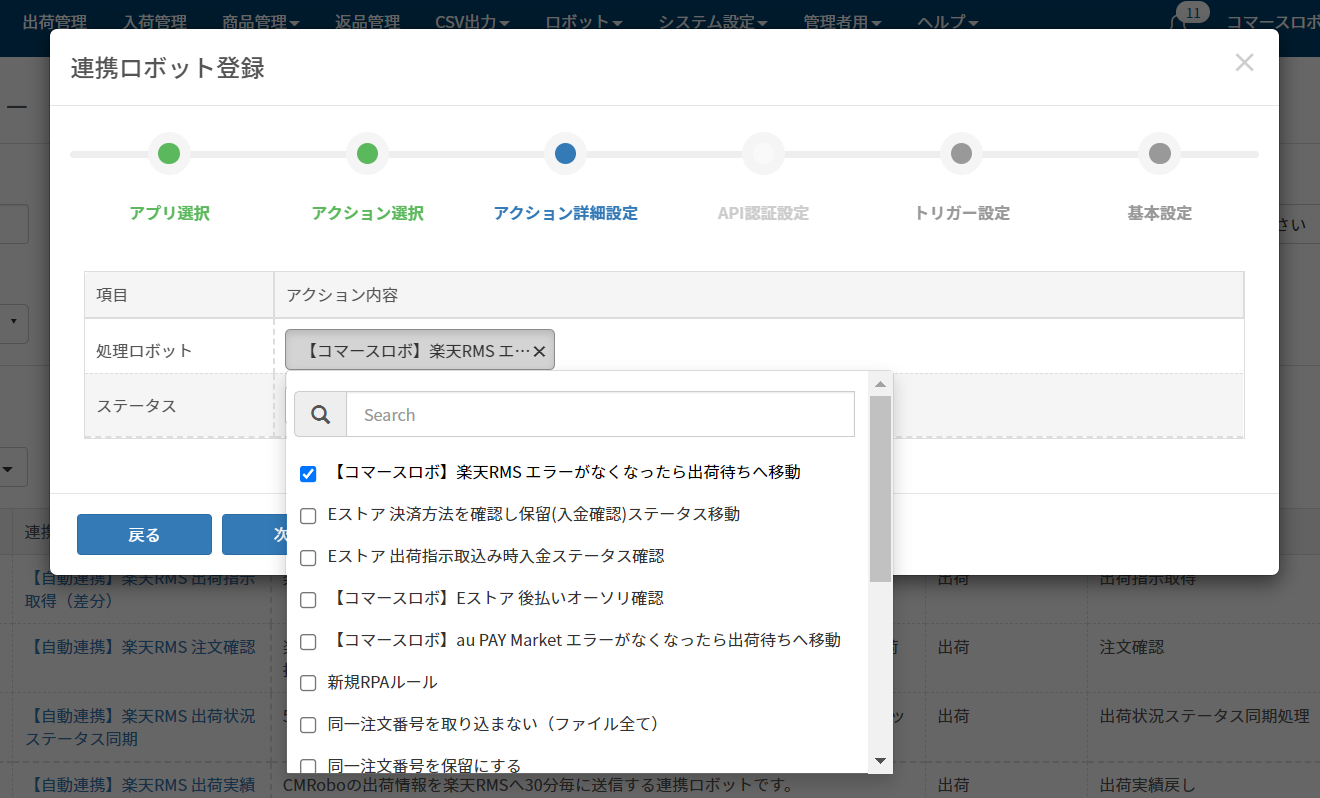Click 出荷実績戻し cell in background table
The image size is (1320, 798).
tap(1147, 786)
